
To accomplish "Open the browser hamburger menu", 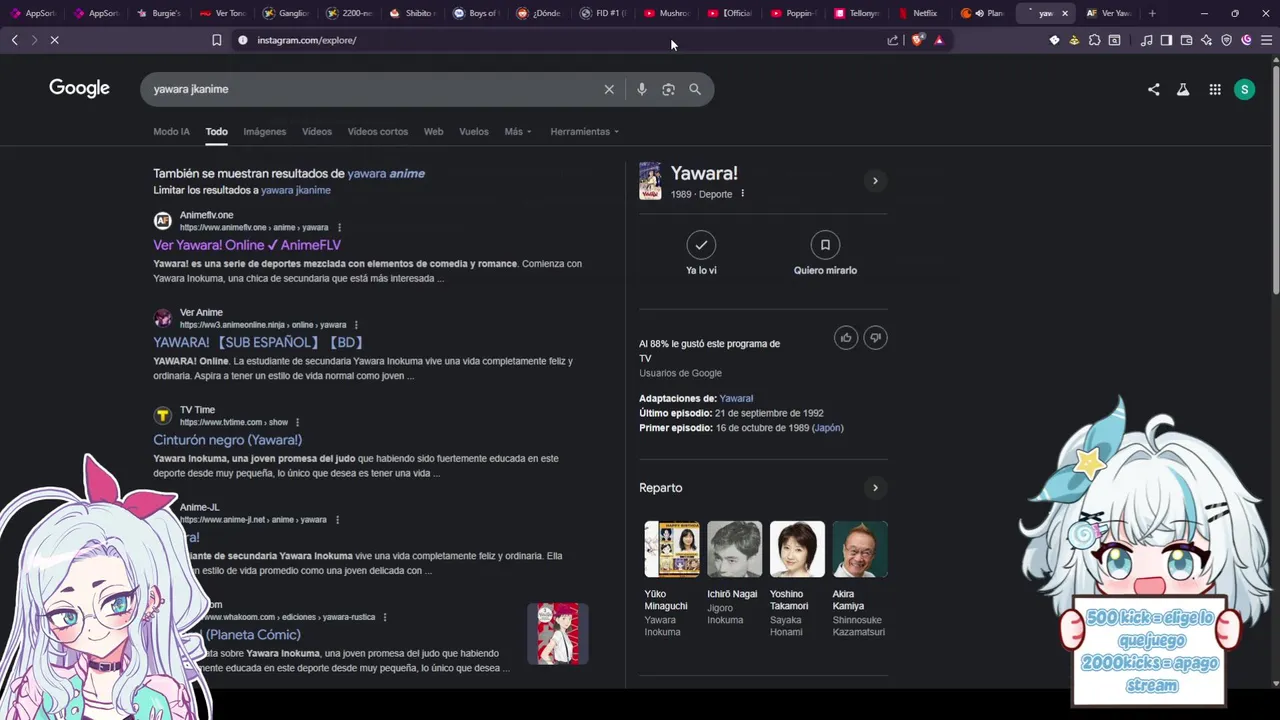I will [1266, 40].
